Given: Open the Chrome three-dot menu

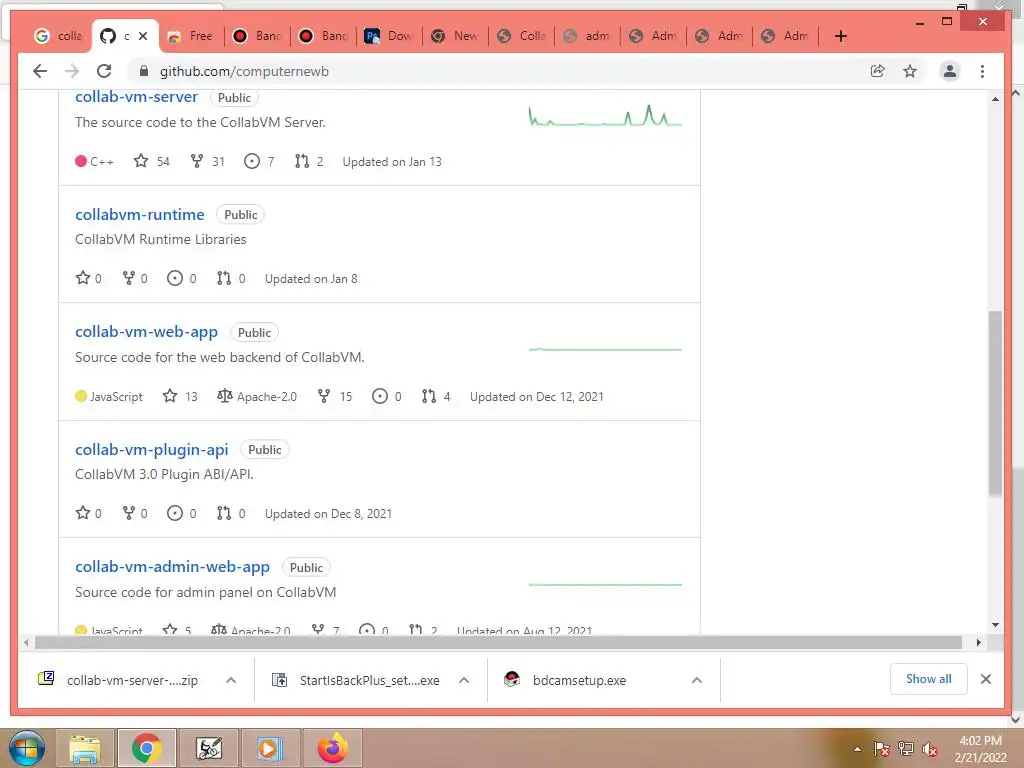Looking at the screenshot, I should point(982,71).
